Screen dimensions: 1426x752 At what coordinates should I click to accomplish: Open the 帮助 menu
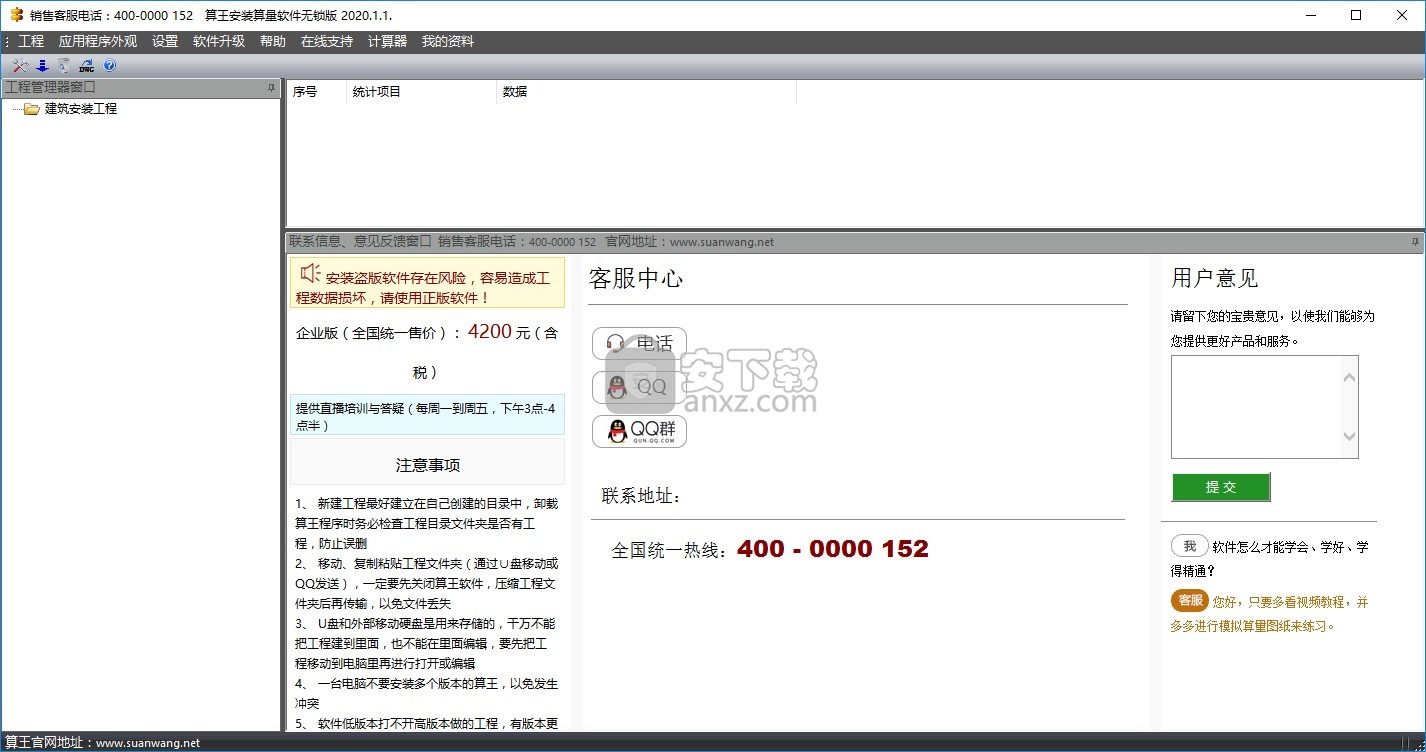273,41
